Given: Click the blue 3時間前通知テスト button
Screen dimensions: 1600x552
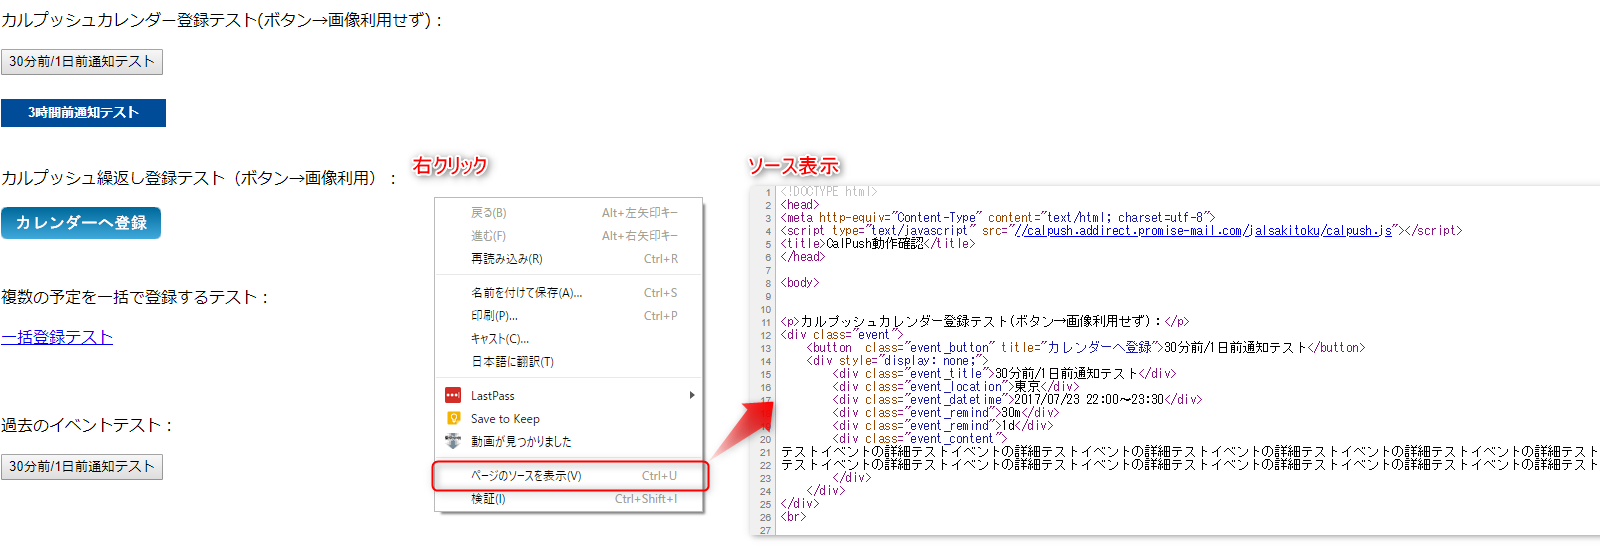Looking at the screenshot, I should (x=83, y=113).
